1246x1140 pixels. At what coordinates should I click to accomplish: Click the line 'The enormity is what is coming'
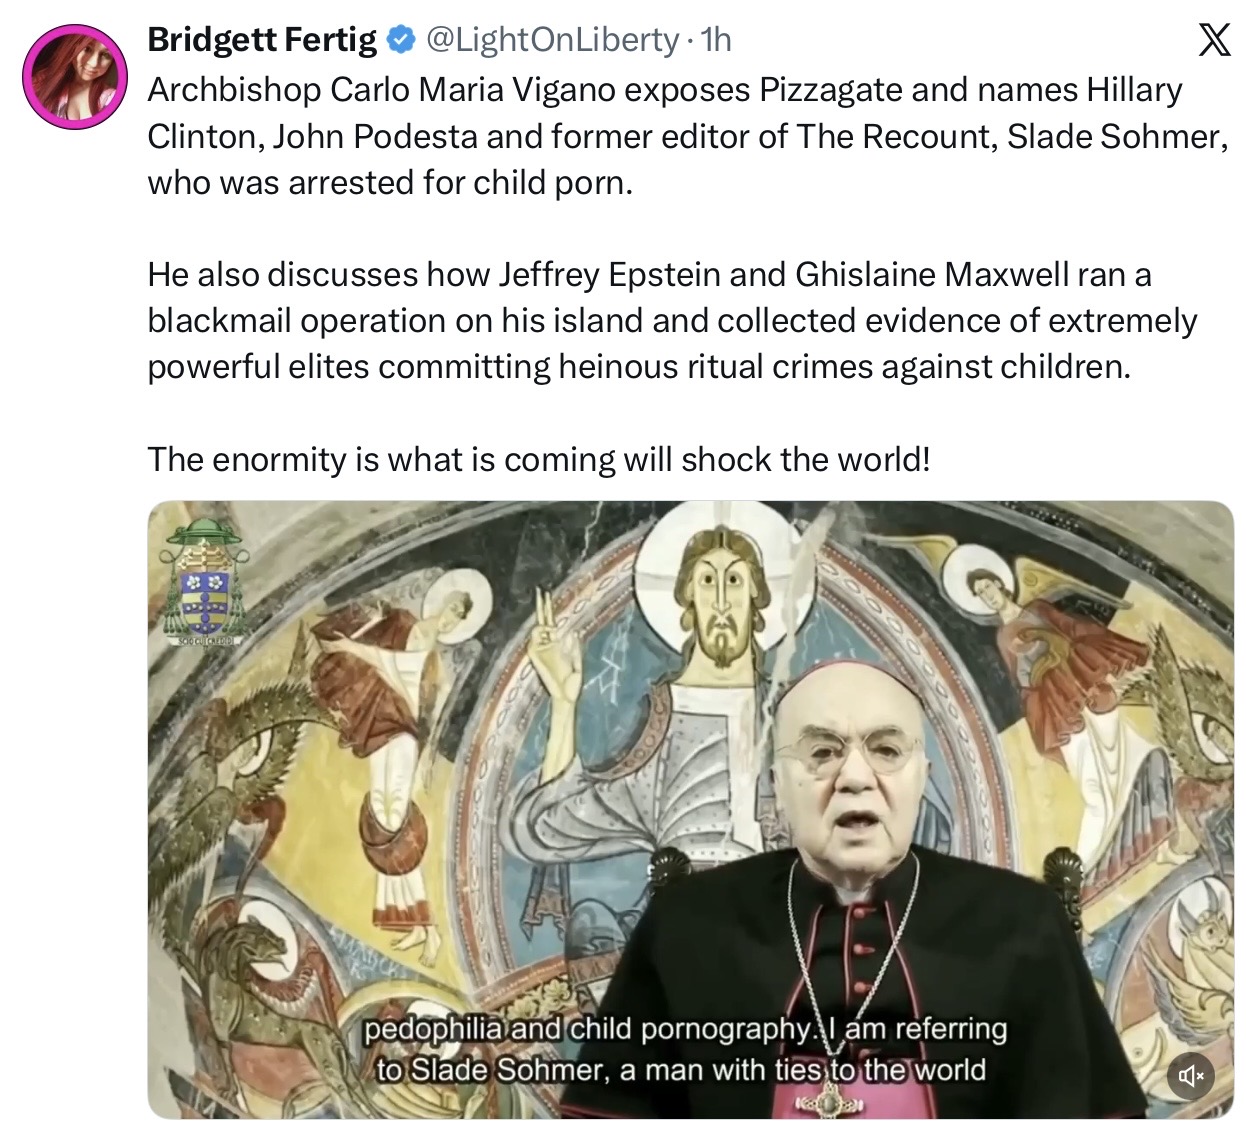539,459
